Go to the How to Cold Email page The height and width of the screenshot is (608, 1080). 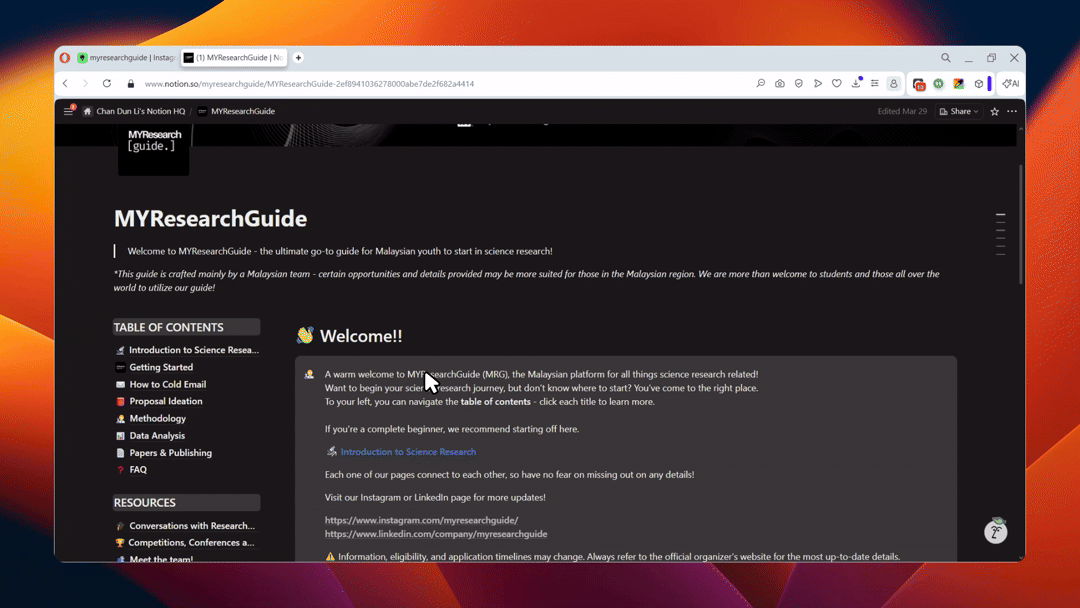(x=167, y=384)
